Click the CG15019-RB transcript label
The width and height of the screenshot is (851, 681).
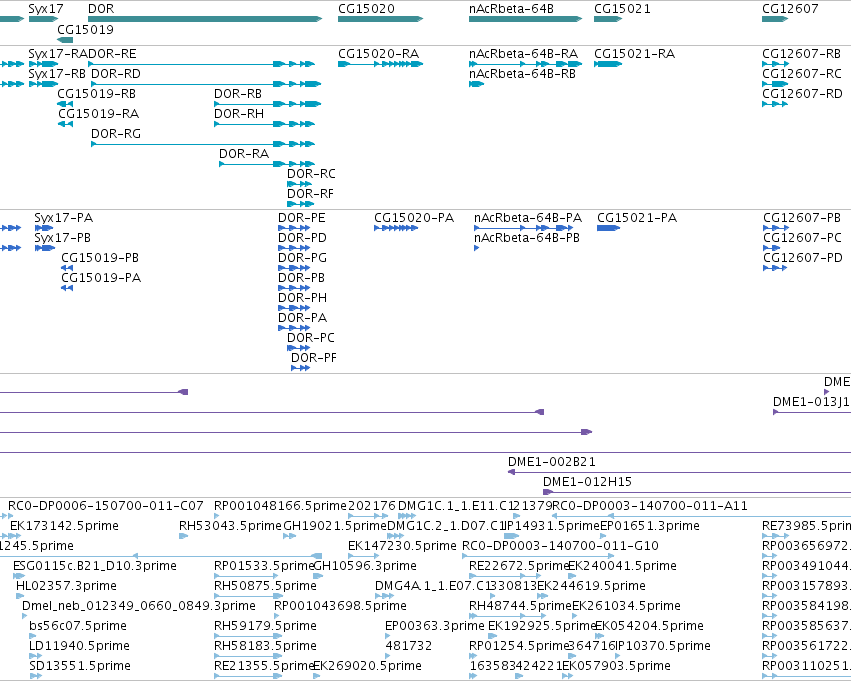pyautogui.click(x=97, y=94)
